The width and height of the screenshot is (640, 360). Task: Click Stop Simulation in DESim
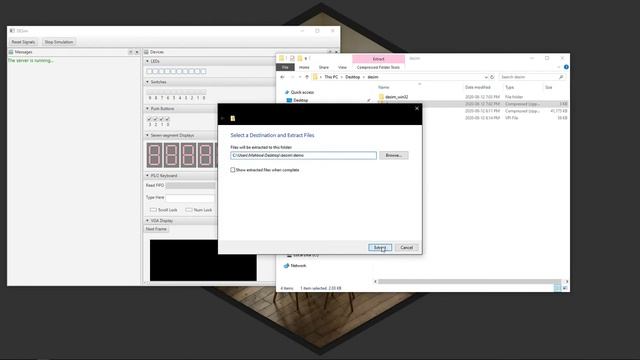click(59, 42)
